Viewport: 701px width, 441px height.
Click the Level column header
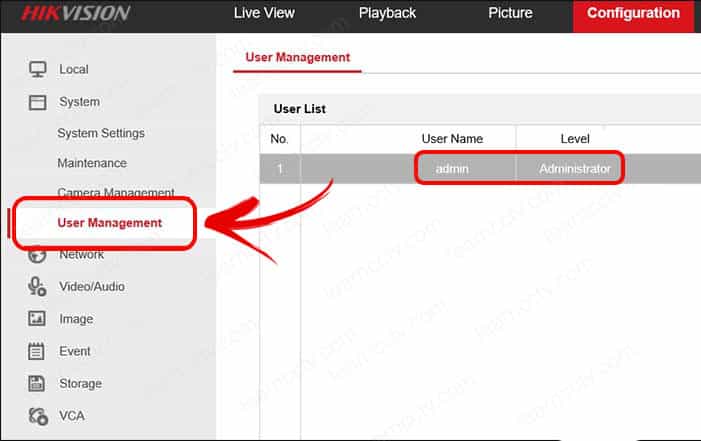[574, 139]
